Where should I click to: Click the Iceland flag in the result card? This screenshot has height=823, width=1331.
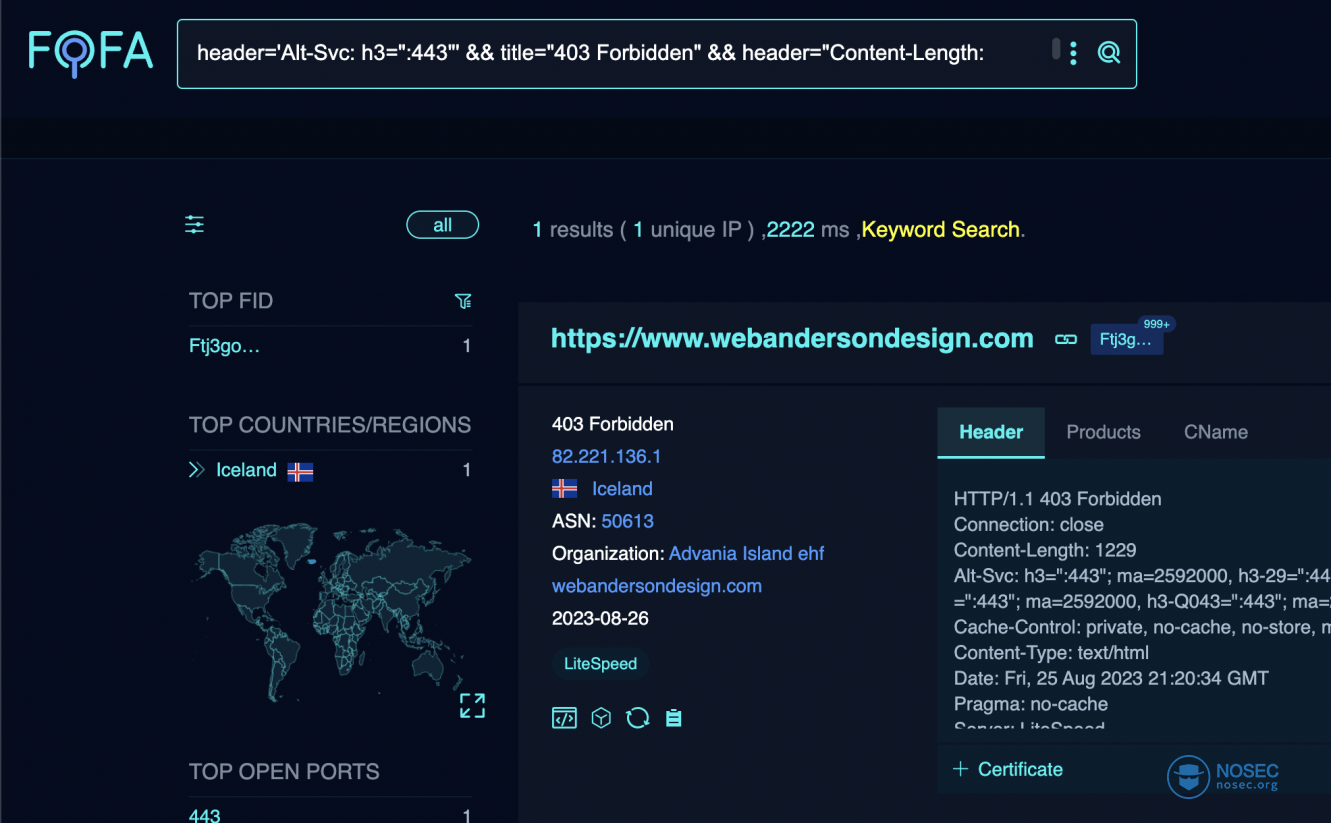point(565,489)
